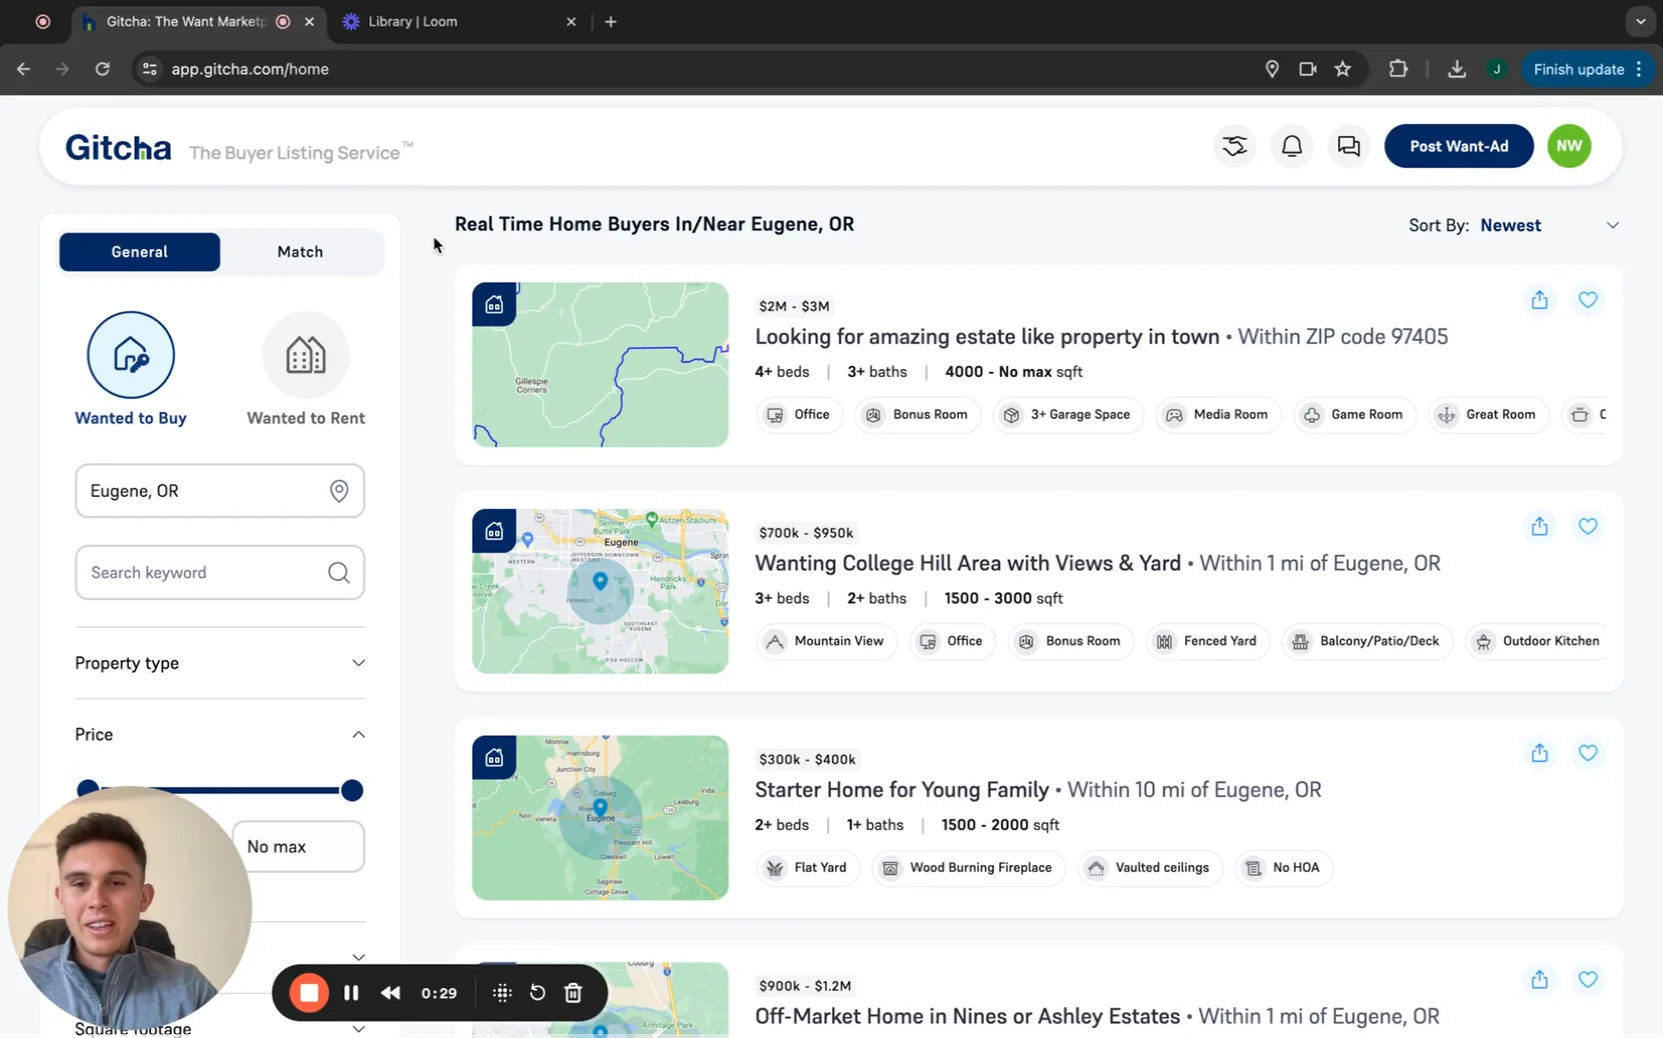Click the right price slider handle
This screenshot has height=1038, width=1663.
click(x=351, y=791)
